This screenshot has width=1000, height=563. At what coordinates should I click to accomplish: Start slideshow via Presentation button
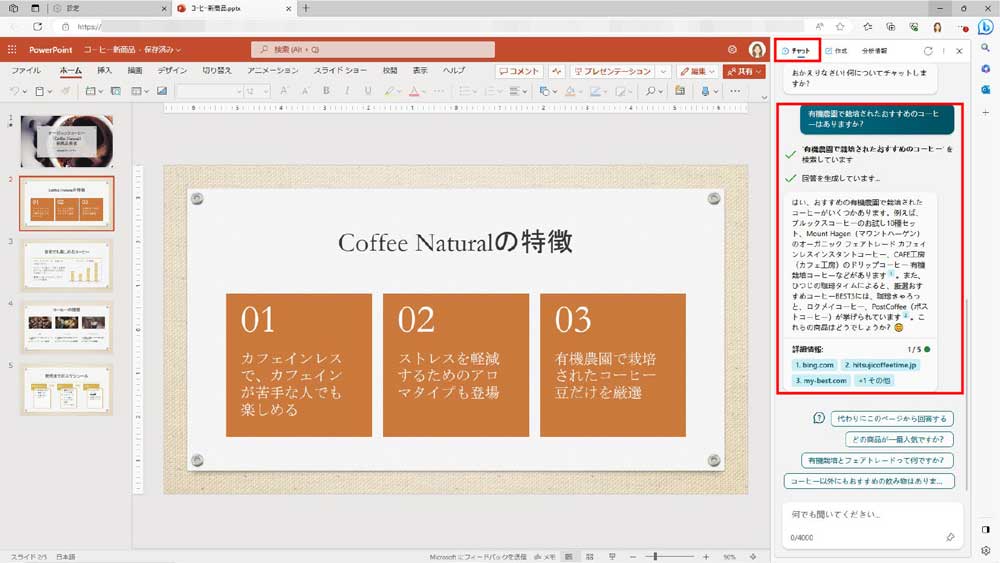613,71
